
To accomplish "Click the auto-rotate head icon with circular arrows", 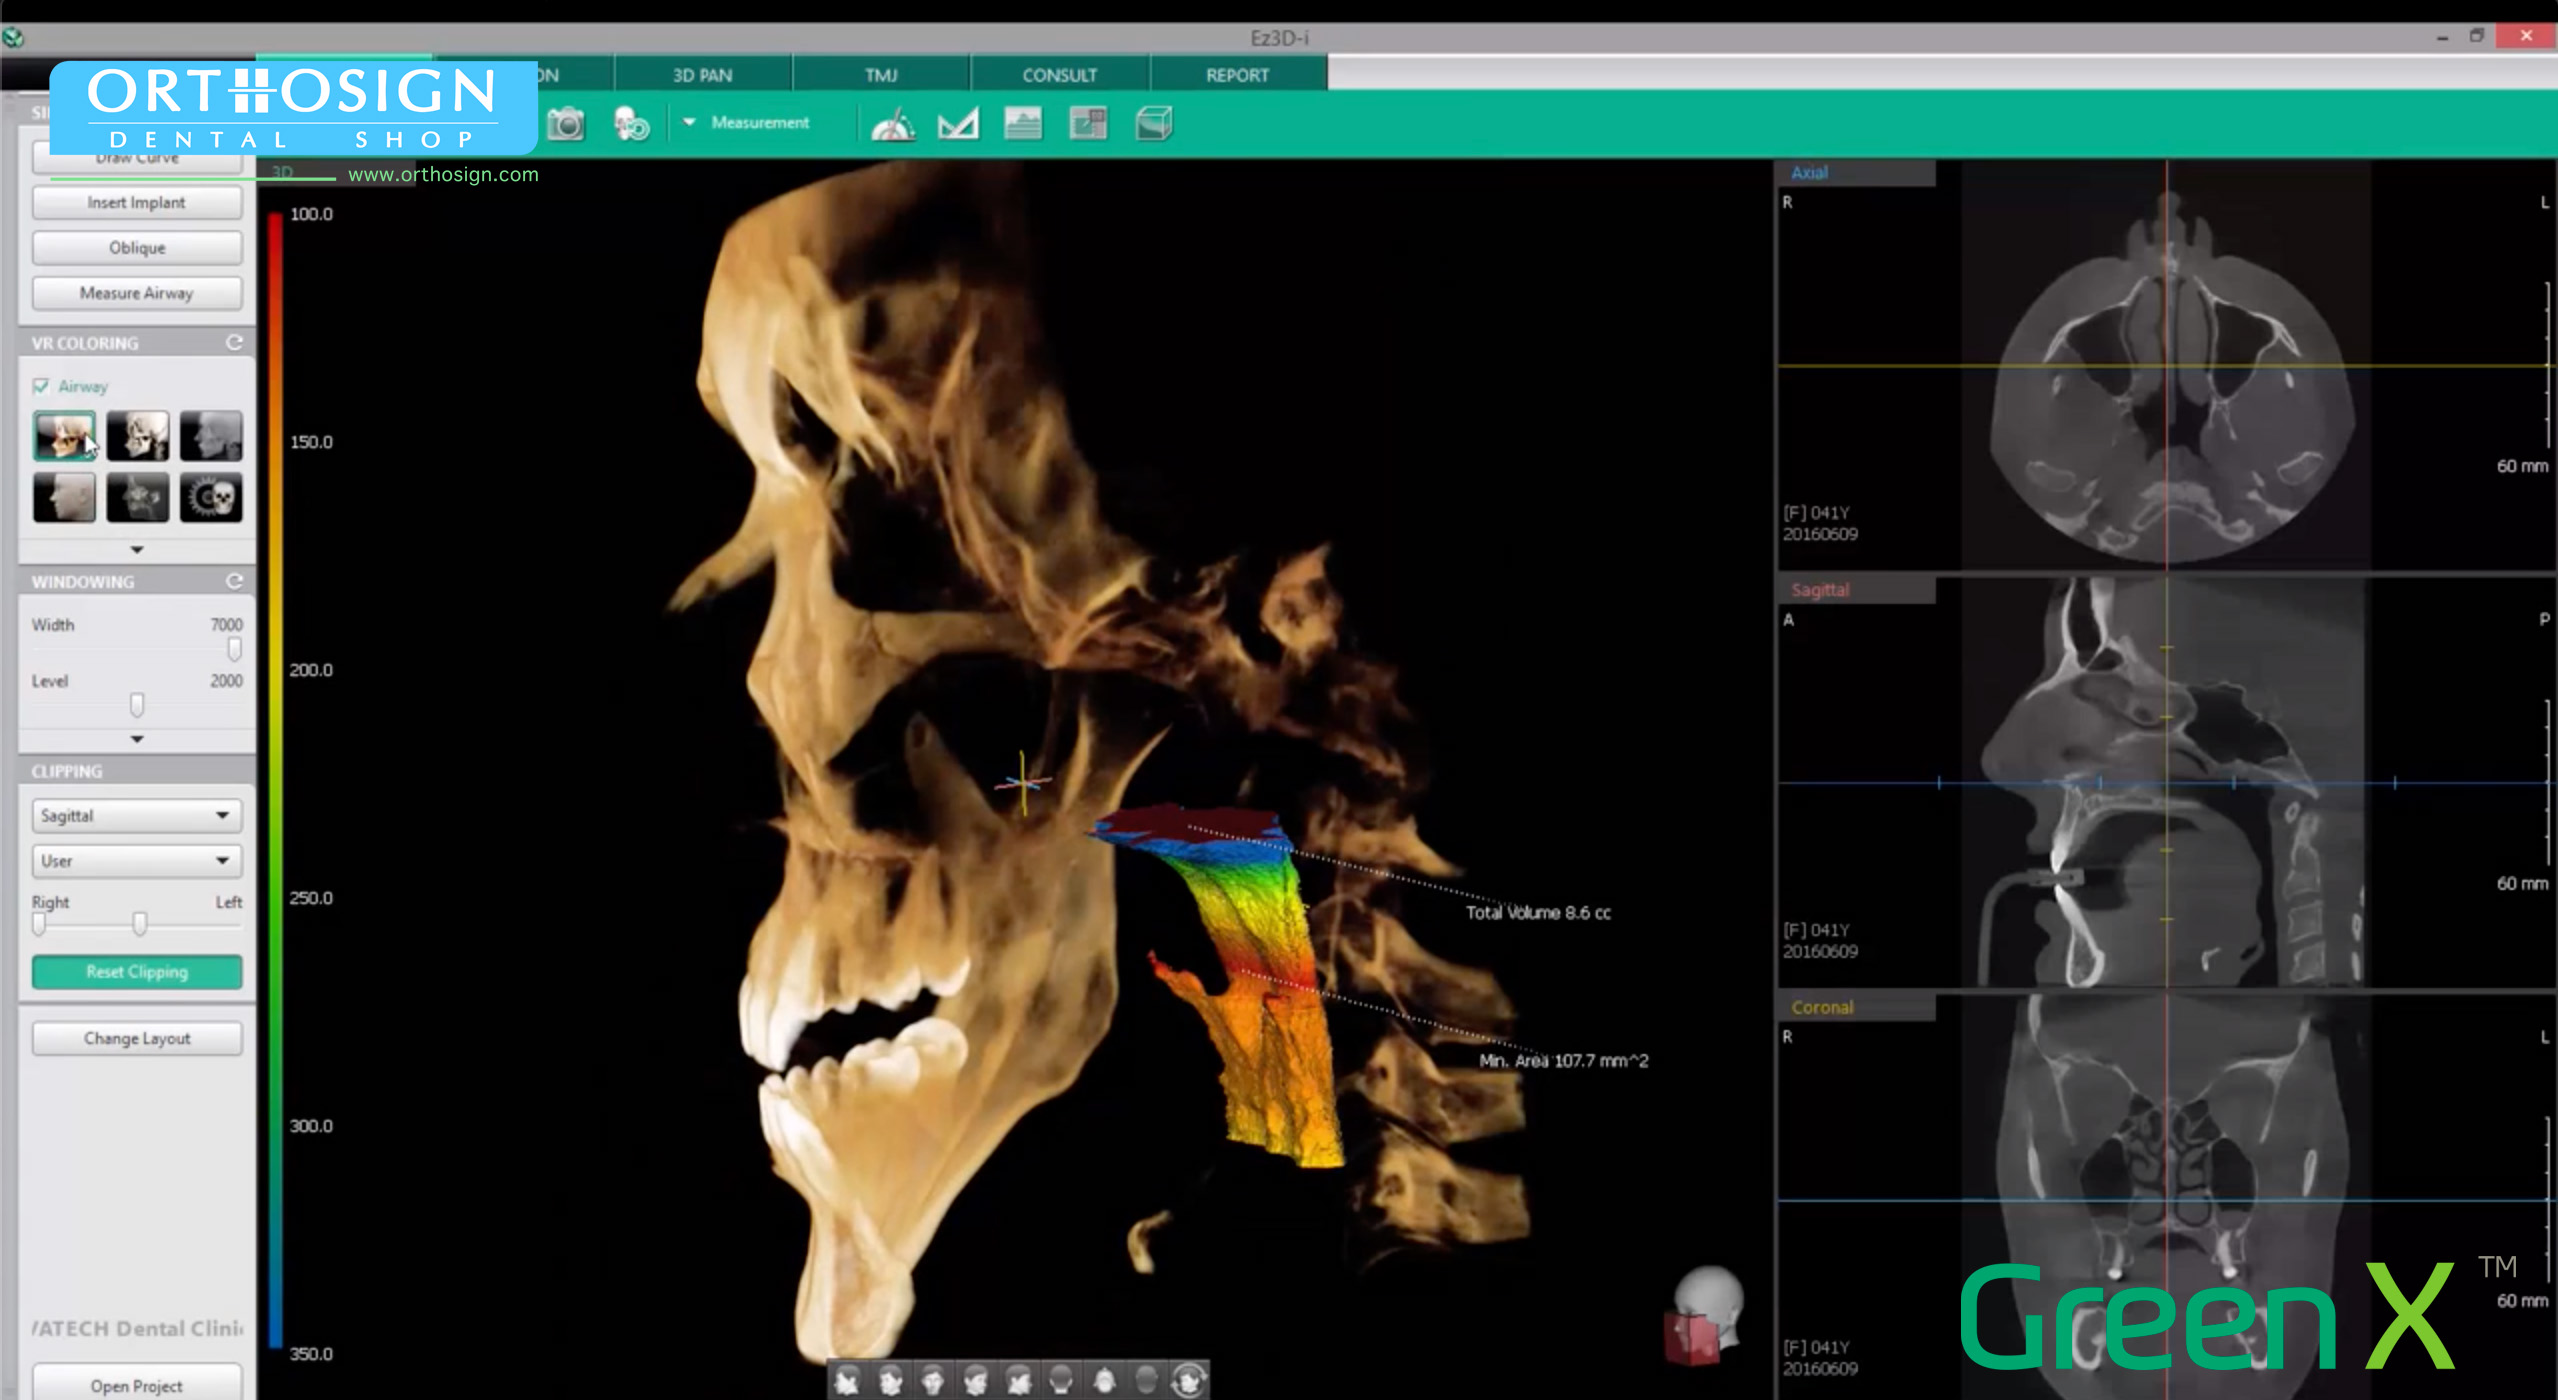I will (x=1188, y=1381).
